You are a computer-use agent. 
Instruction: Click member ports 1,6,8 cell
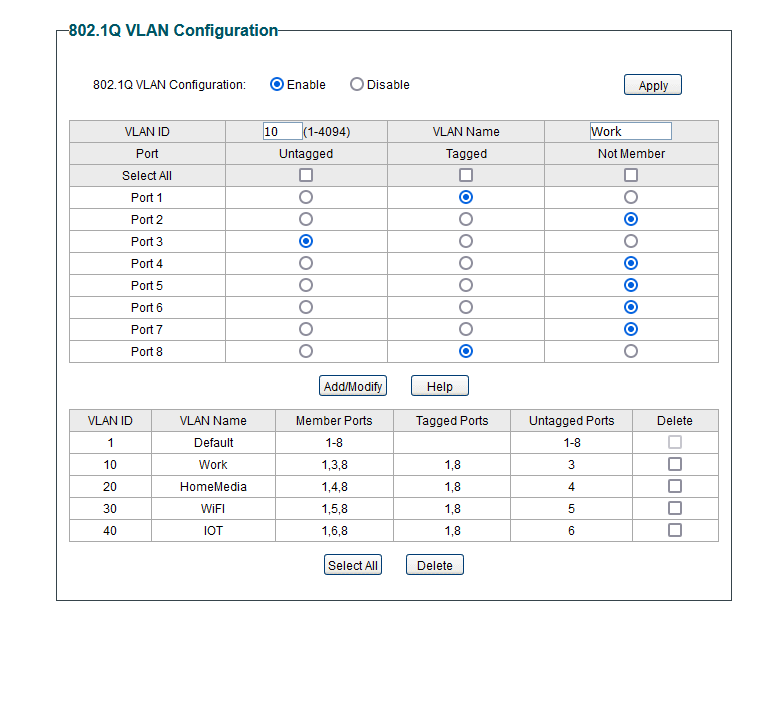pyautogui.click(x=334, y=531)
